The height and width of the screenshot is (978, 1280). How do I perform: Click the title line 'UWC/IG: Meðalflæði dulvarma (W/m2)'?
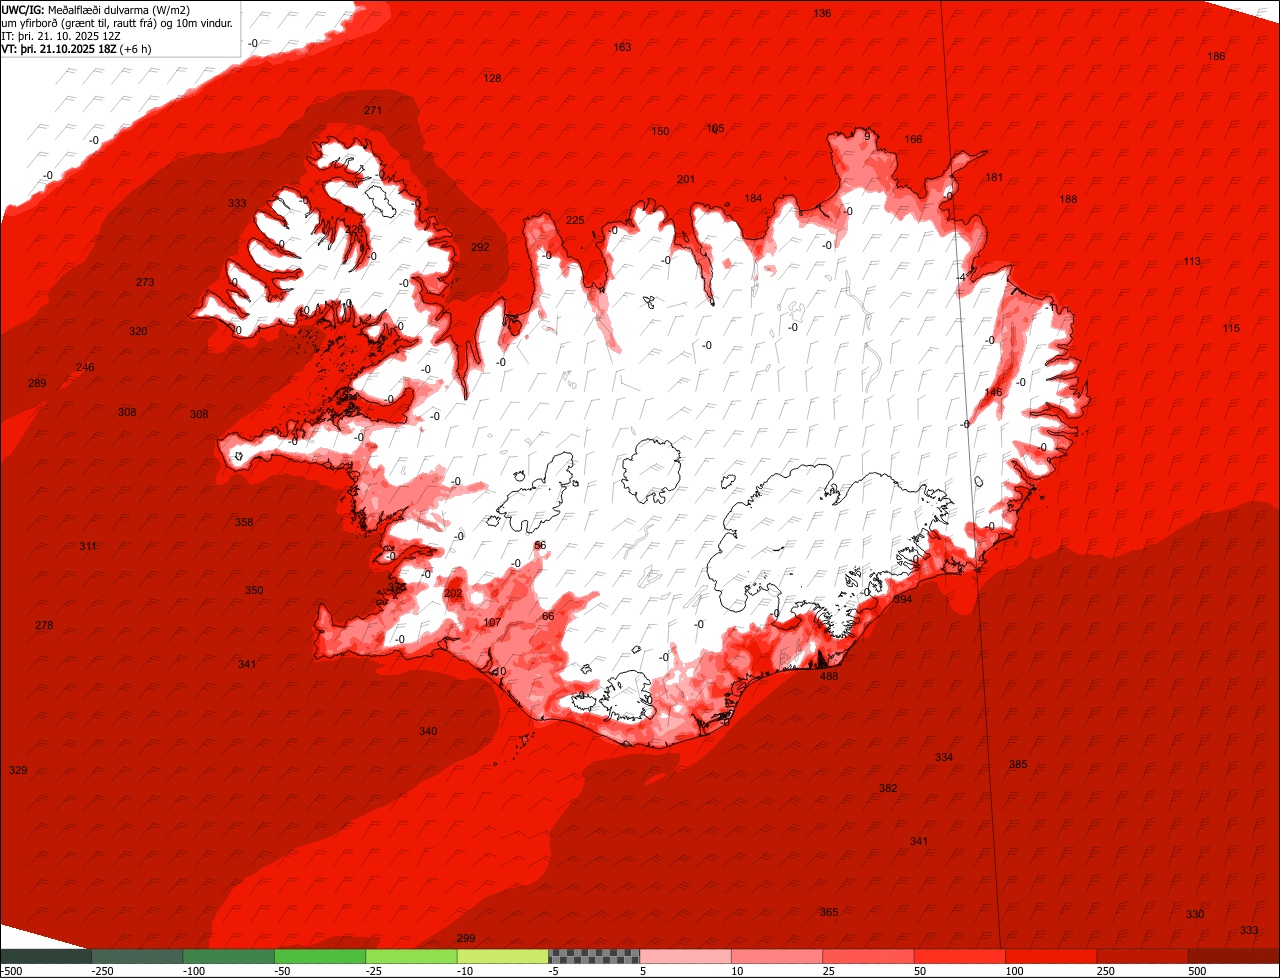96,10
